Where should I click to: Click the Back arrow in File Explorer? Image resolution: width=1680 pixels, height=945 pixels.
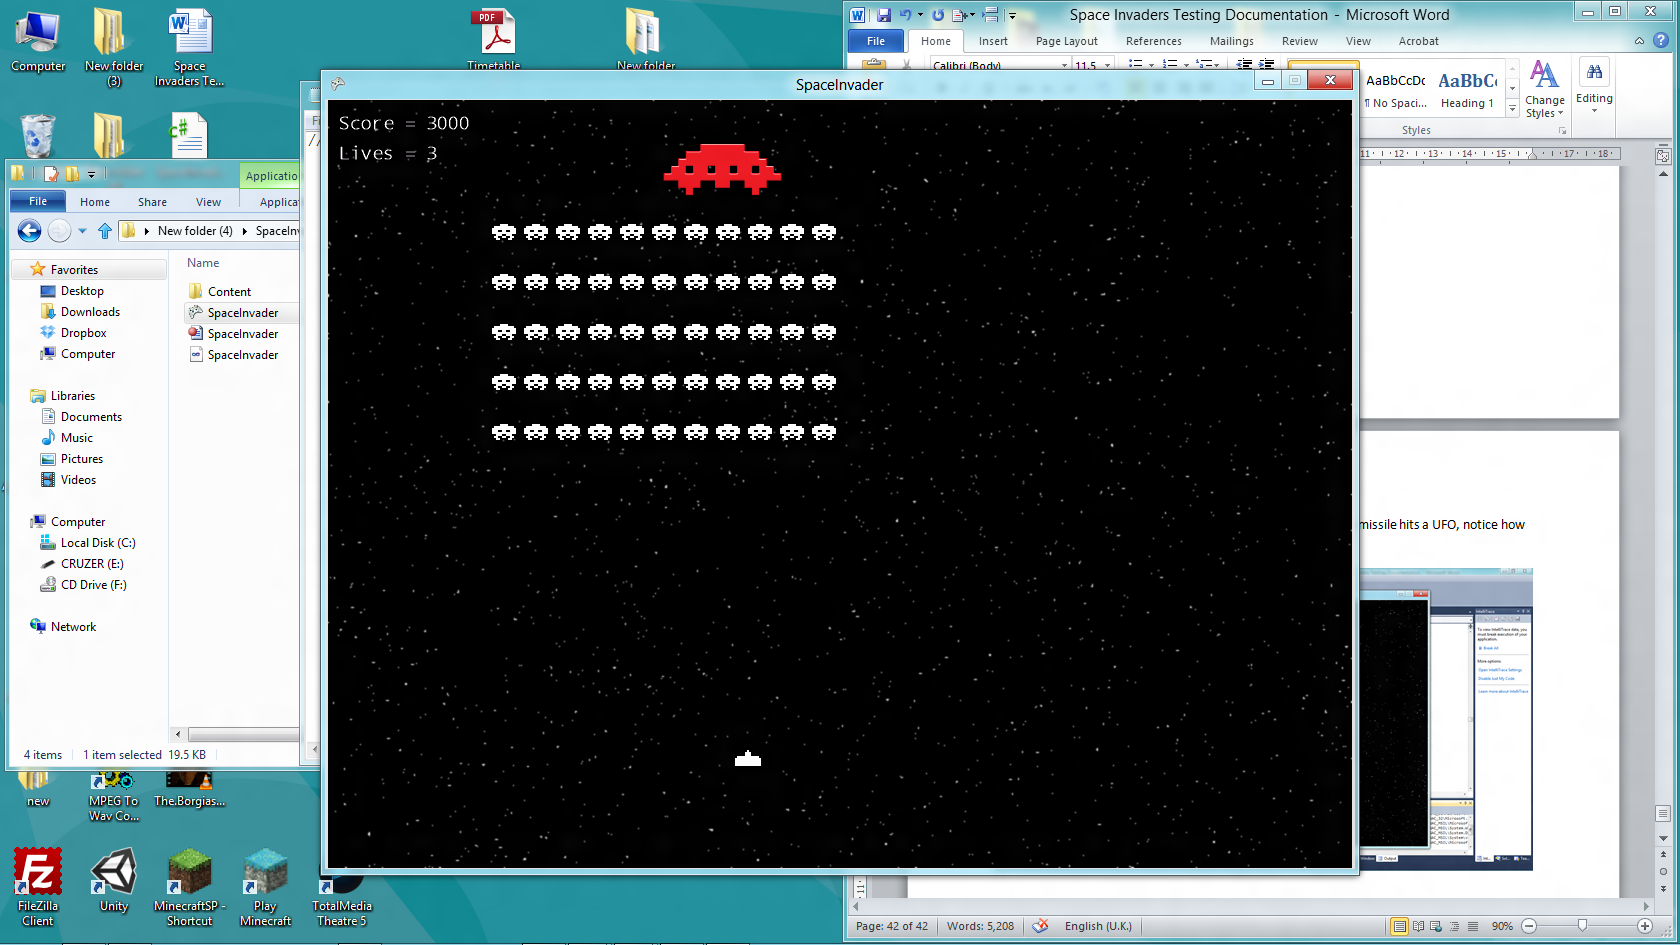click(29, 231)
